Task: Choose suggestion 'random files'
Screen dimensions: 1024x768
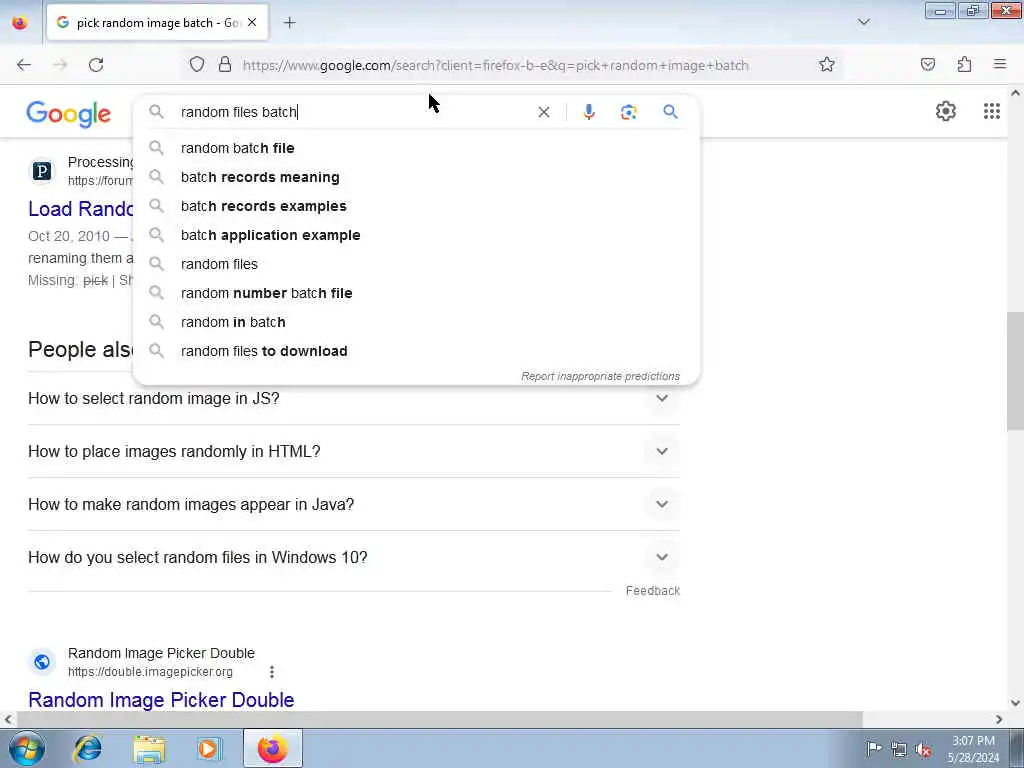Action: [x=417, y=264]
